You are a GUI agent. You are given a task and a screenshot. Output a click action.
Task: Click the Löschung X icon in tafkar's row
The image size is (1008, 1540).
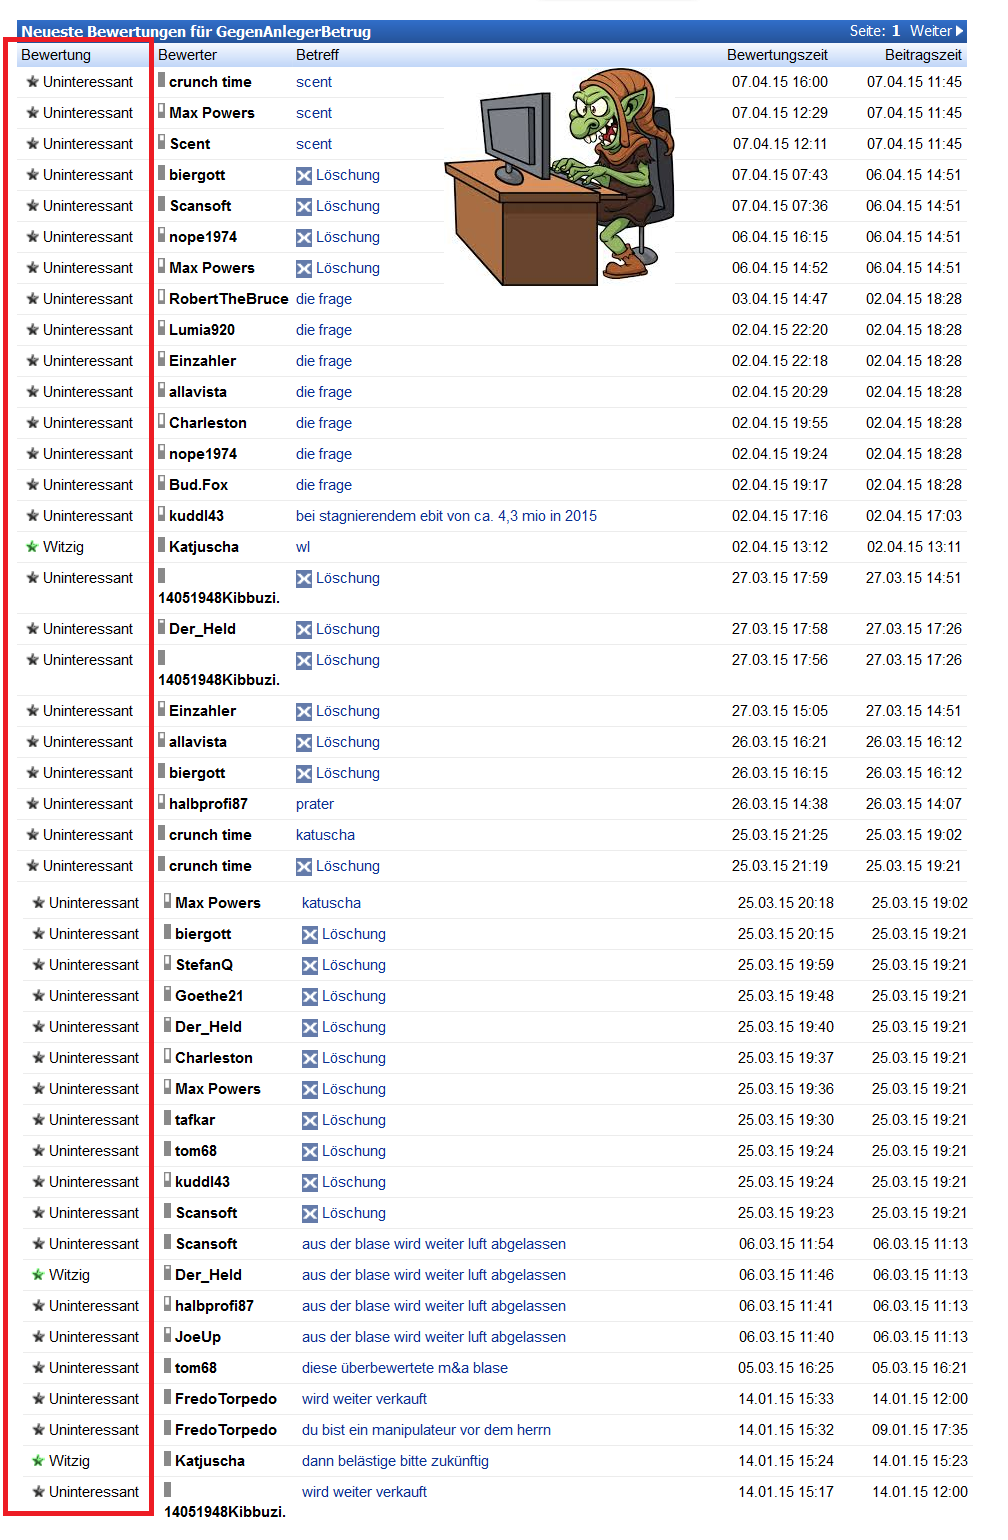(310, 1121)
